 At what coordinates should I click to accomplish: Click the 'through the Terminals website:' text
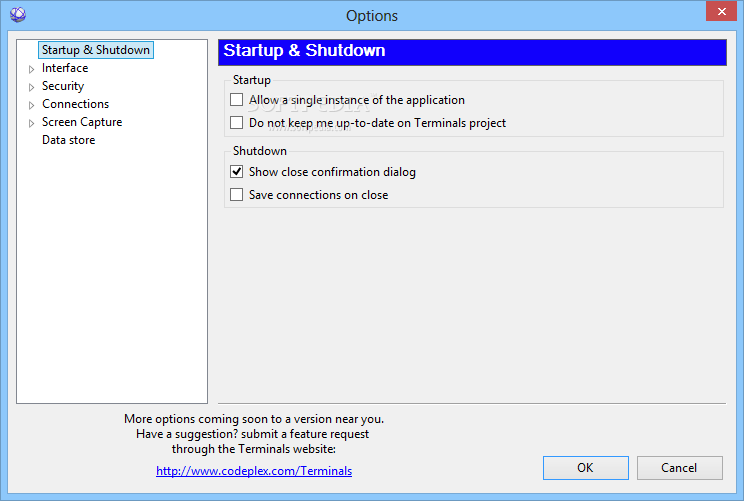(254, 449)
